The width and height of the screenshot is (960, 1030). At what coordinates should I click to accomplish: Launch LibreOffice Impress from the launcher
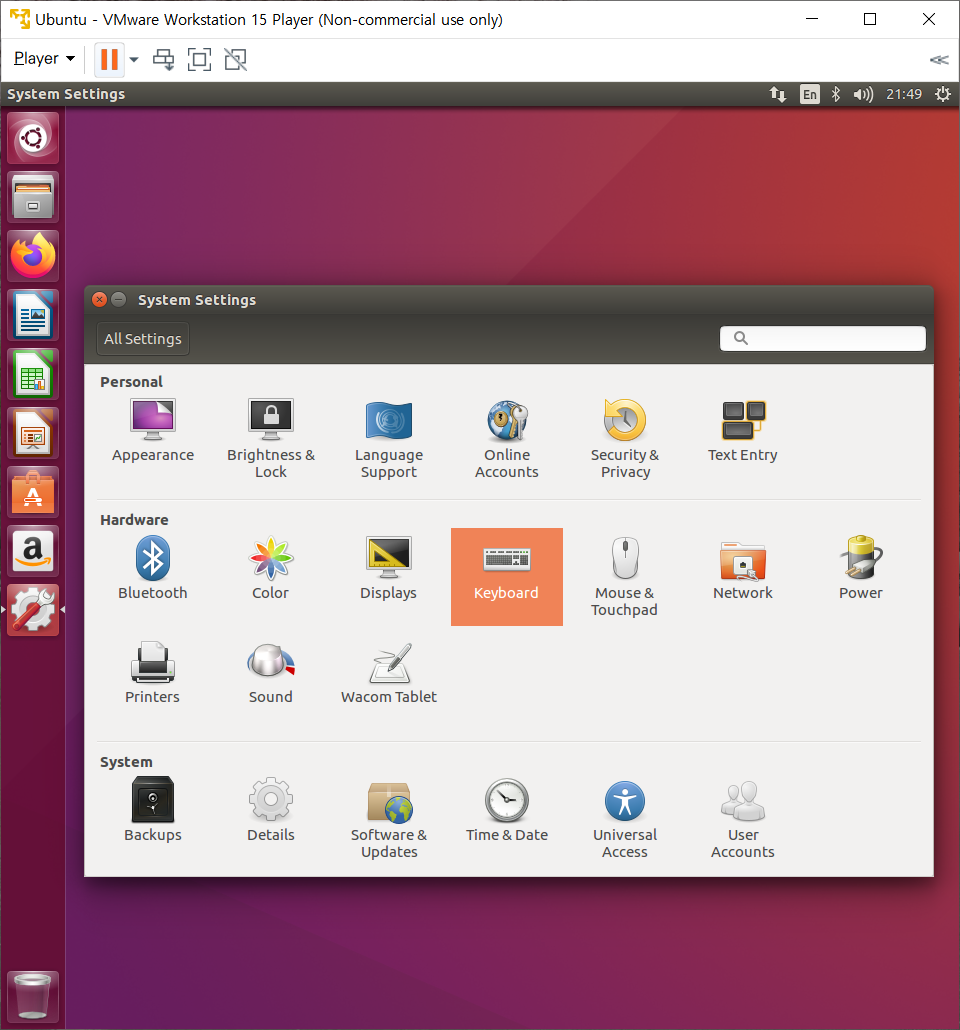[x=33, y=434]
